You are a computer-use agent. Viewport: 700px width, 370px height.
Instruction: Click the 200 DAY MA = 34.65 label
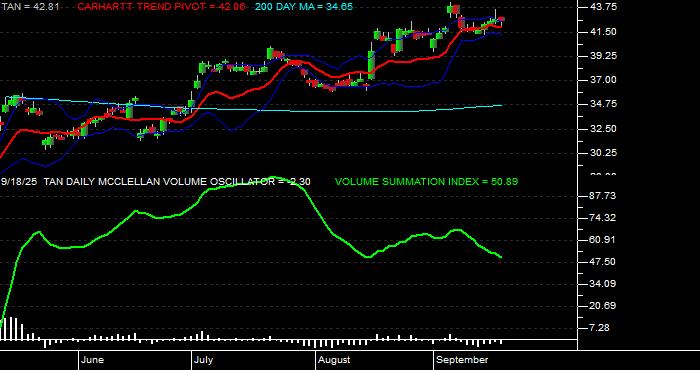pyautogui.click(x=304, y=7)
